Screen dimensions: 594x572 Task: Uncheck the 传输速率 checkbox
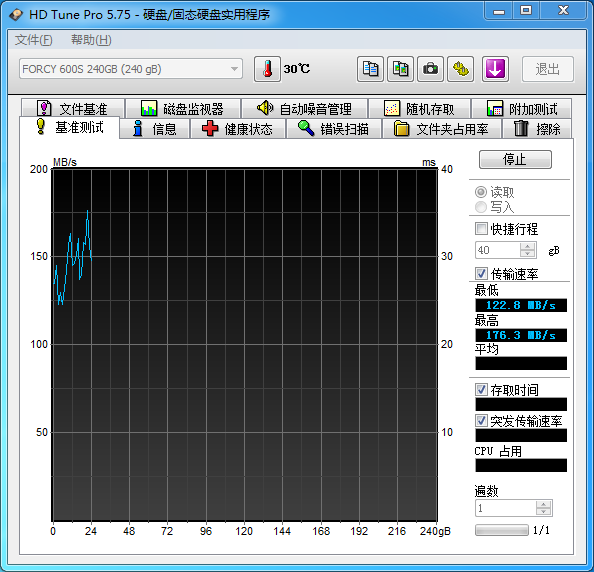pyautogui.click(x=481, y=273)
